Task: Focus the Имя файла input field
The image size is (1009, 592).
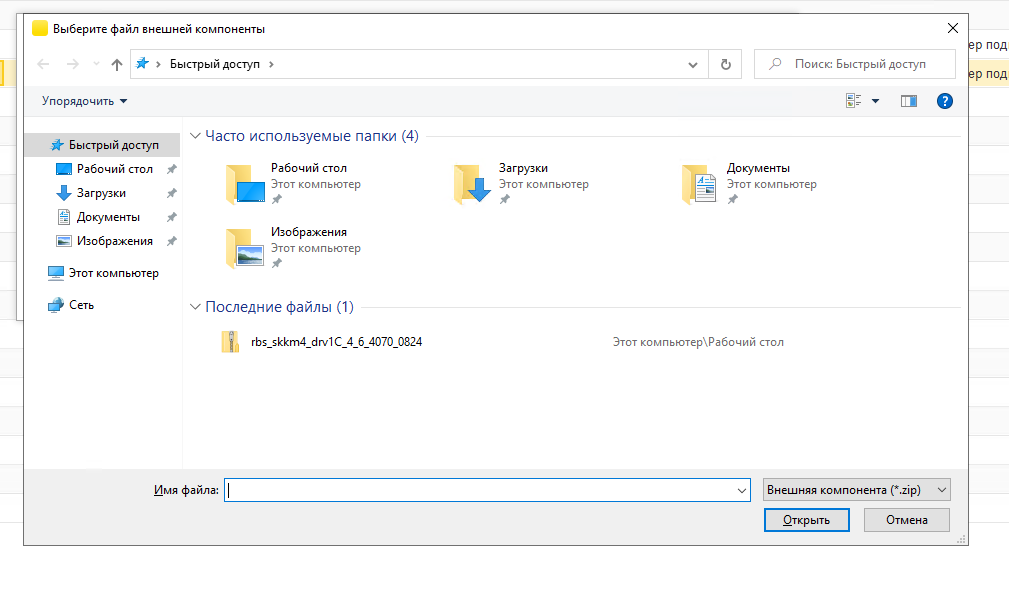Action: 486,490
